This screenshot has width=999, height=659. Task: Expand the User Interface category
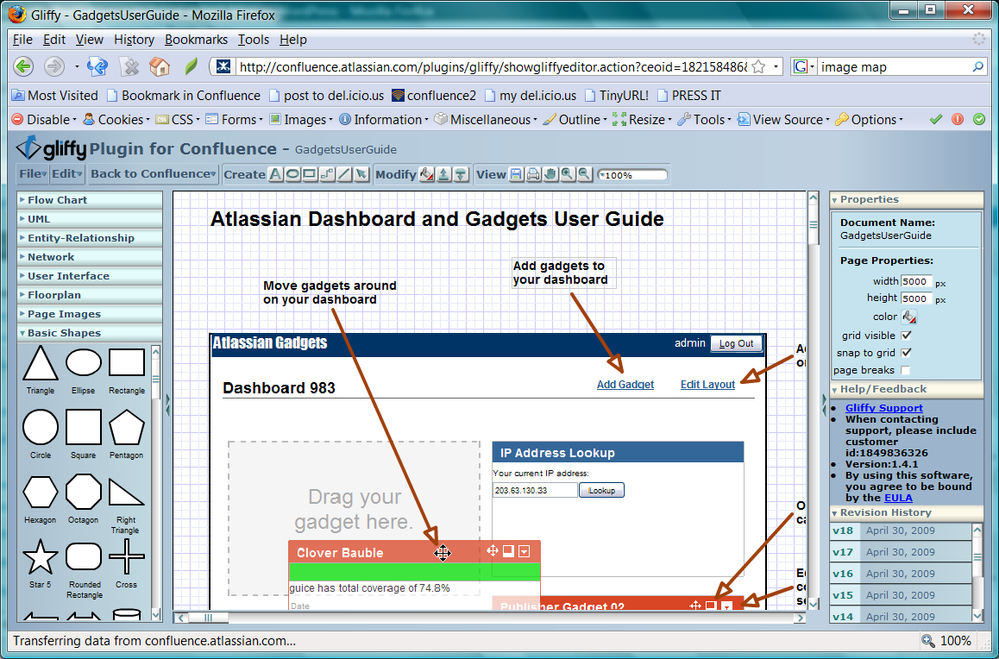click(90, 276)
